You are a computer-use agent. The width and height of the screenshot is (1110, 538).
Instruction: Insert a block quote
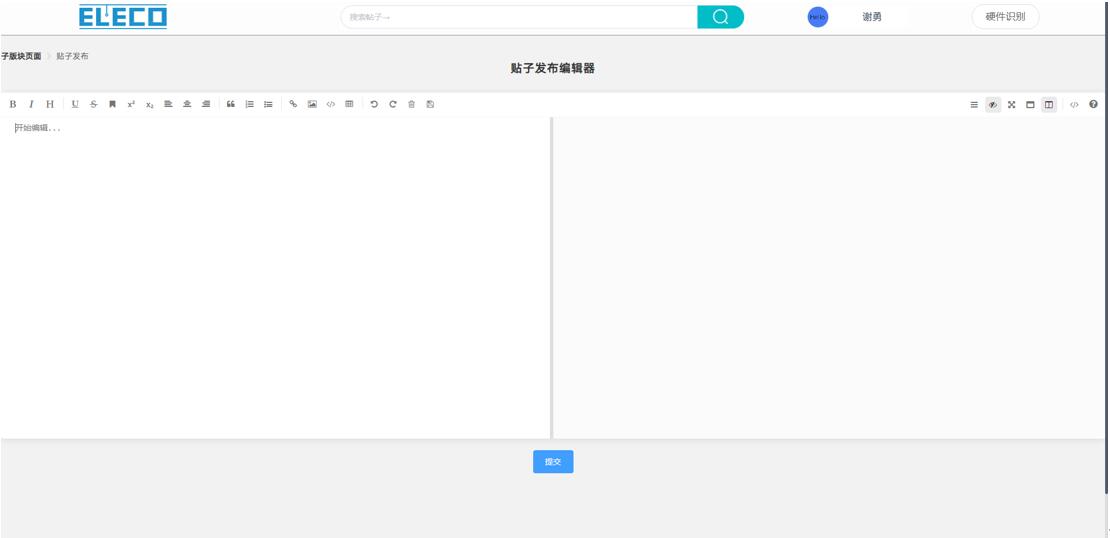231,104
